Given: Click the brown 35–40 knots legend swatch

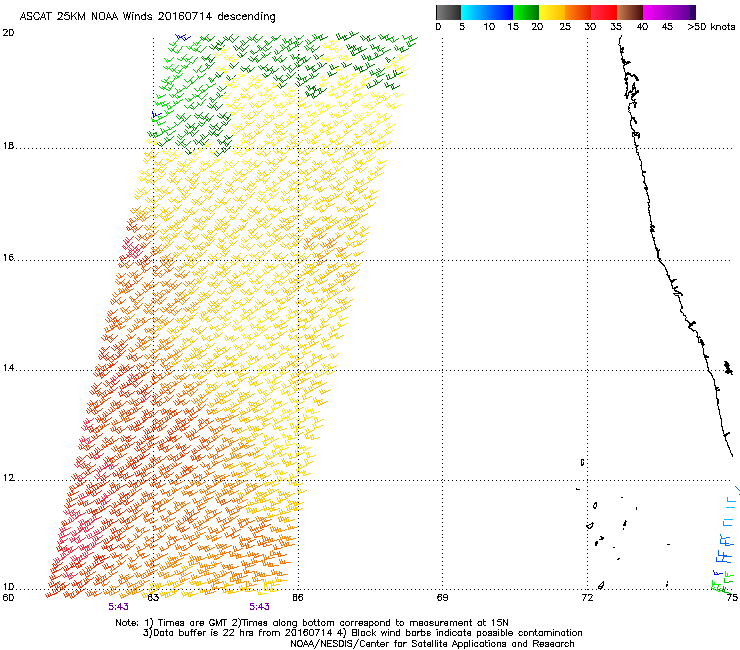Looking at the screenshot, I should tap(630, 12).
